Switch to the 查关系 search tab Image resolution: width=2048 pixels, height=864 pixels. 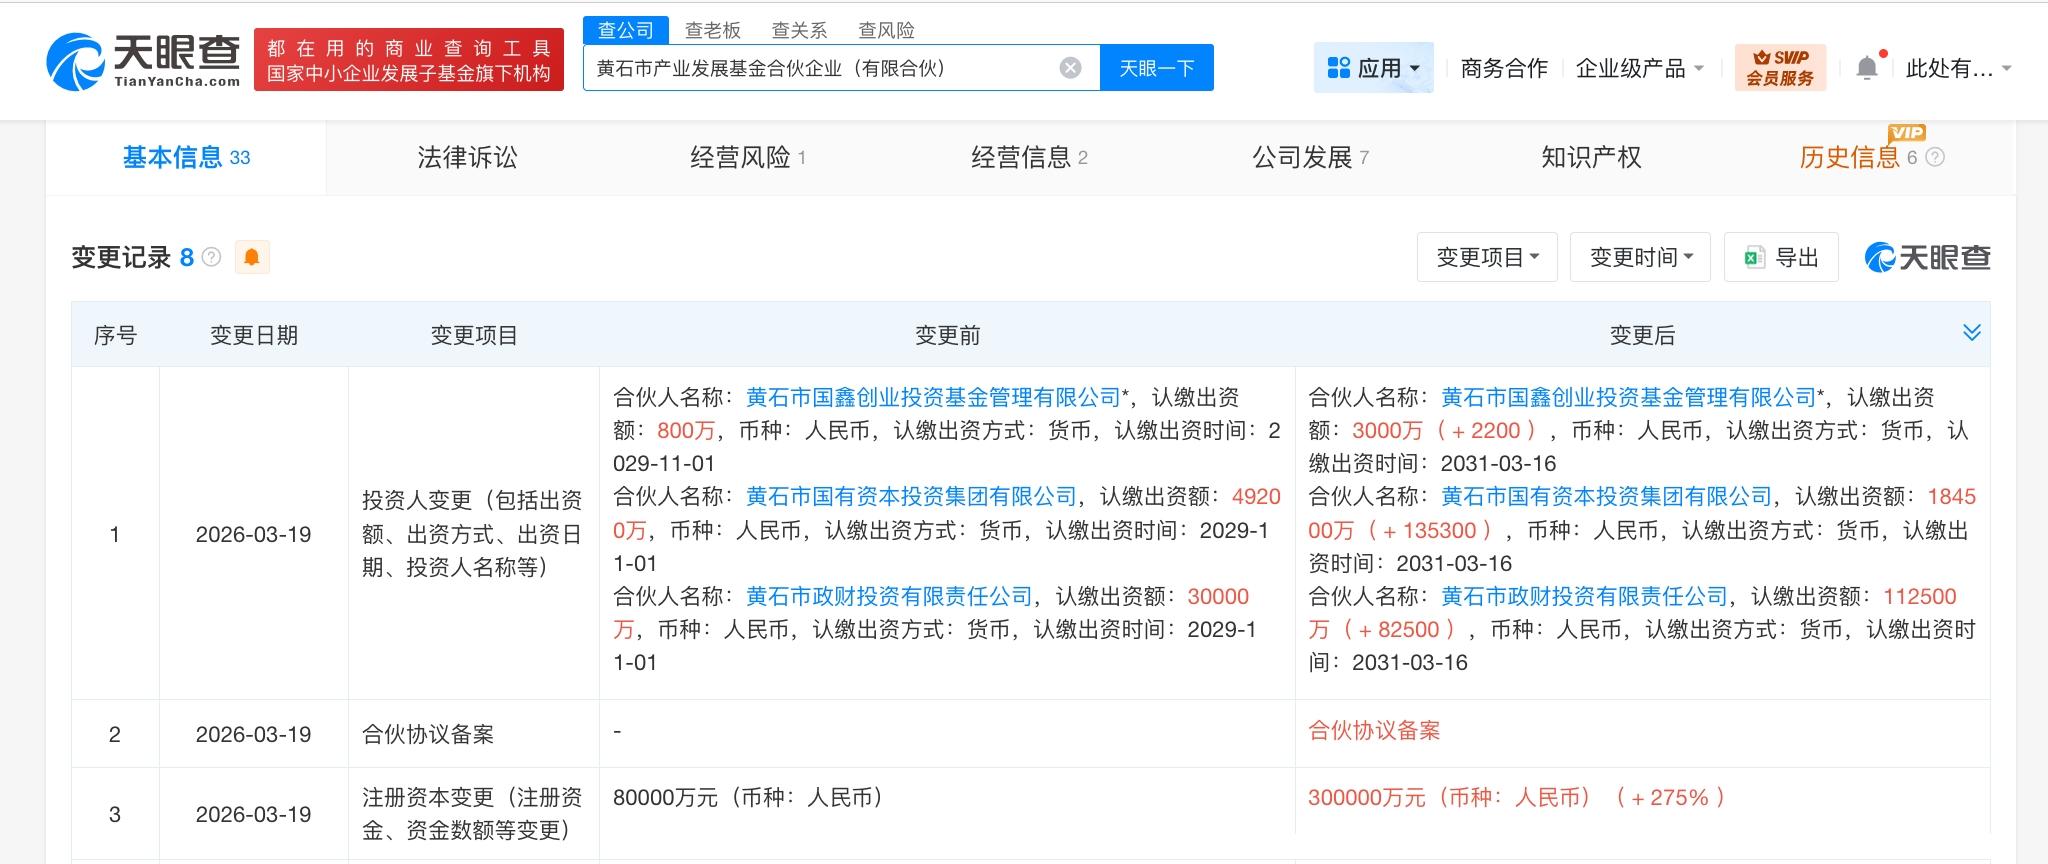click(800, 30)
